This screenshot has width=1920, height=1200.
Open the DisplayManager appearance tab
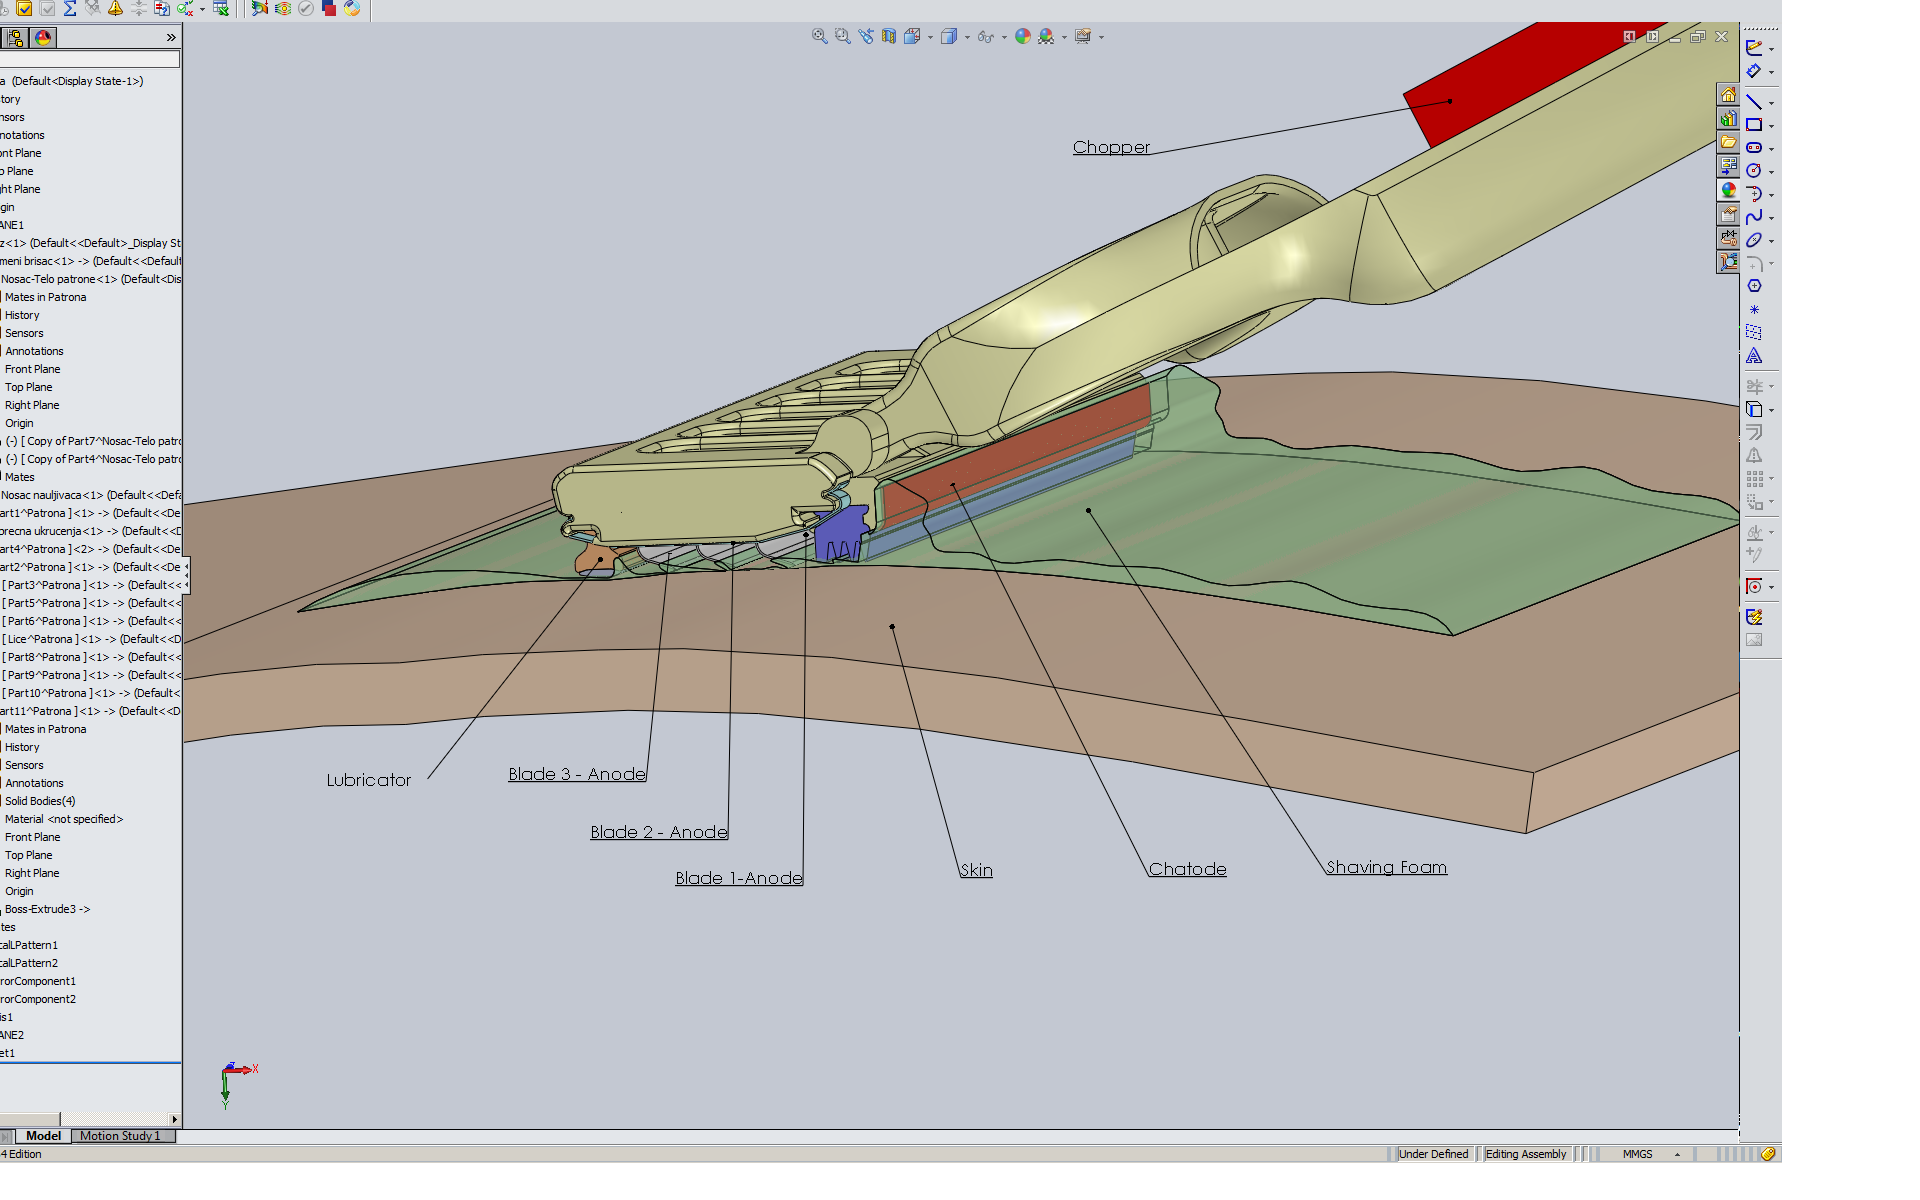[43, 38]
